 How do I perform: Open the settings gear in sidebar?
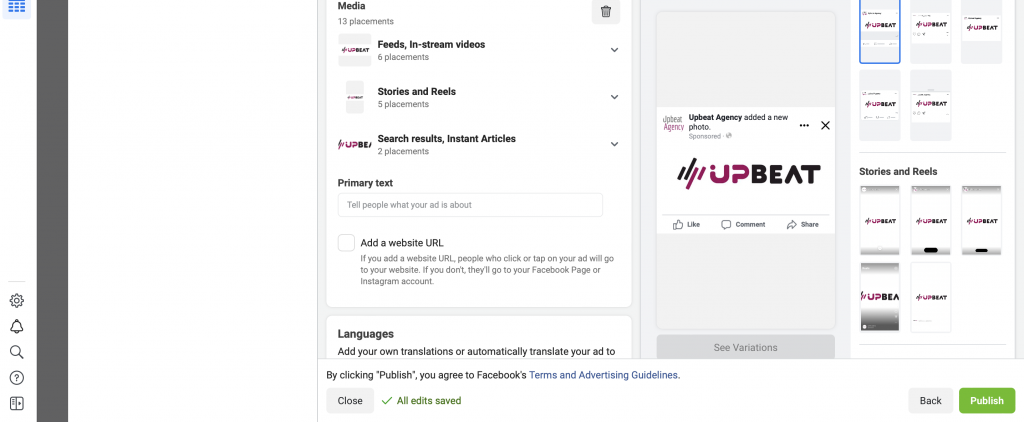point(17,300)
